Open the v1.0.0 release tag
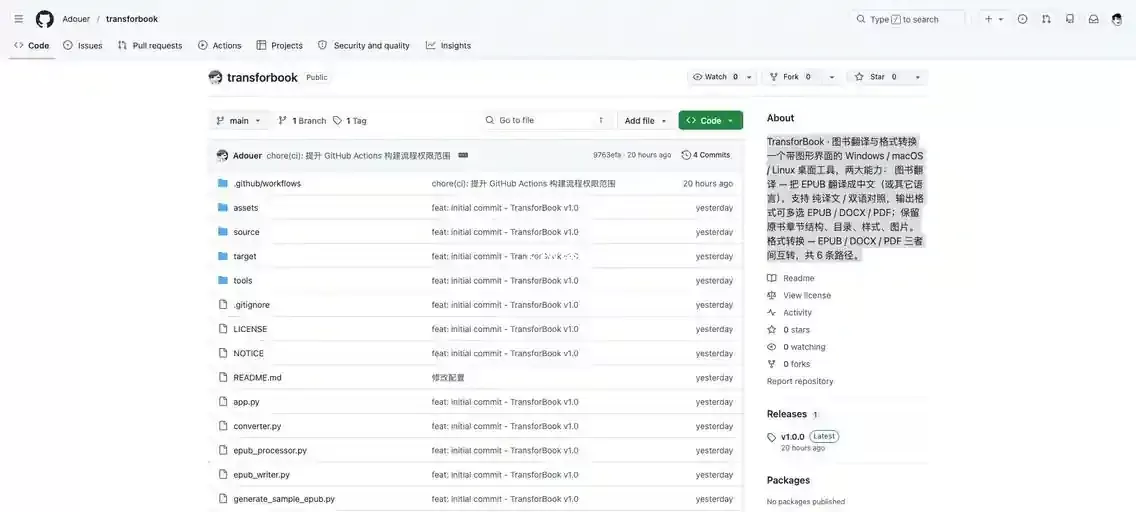This screenshot has height=512, width=1136. (793, 437)
